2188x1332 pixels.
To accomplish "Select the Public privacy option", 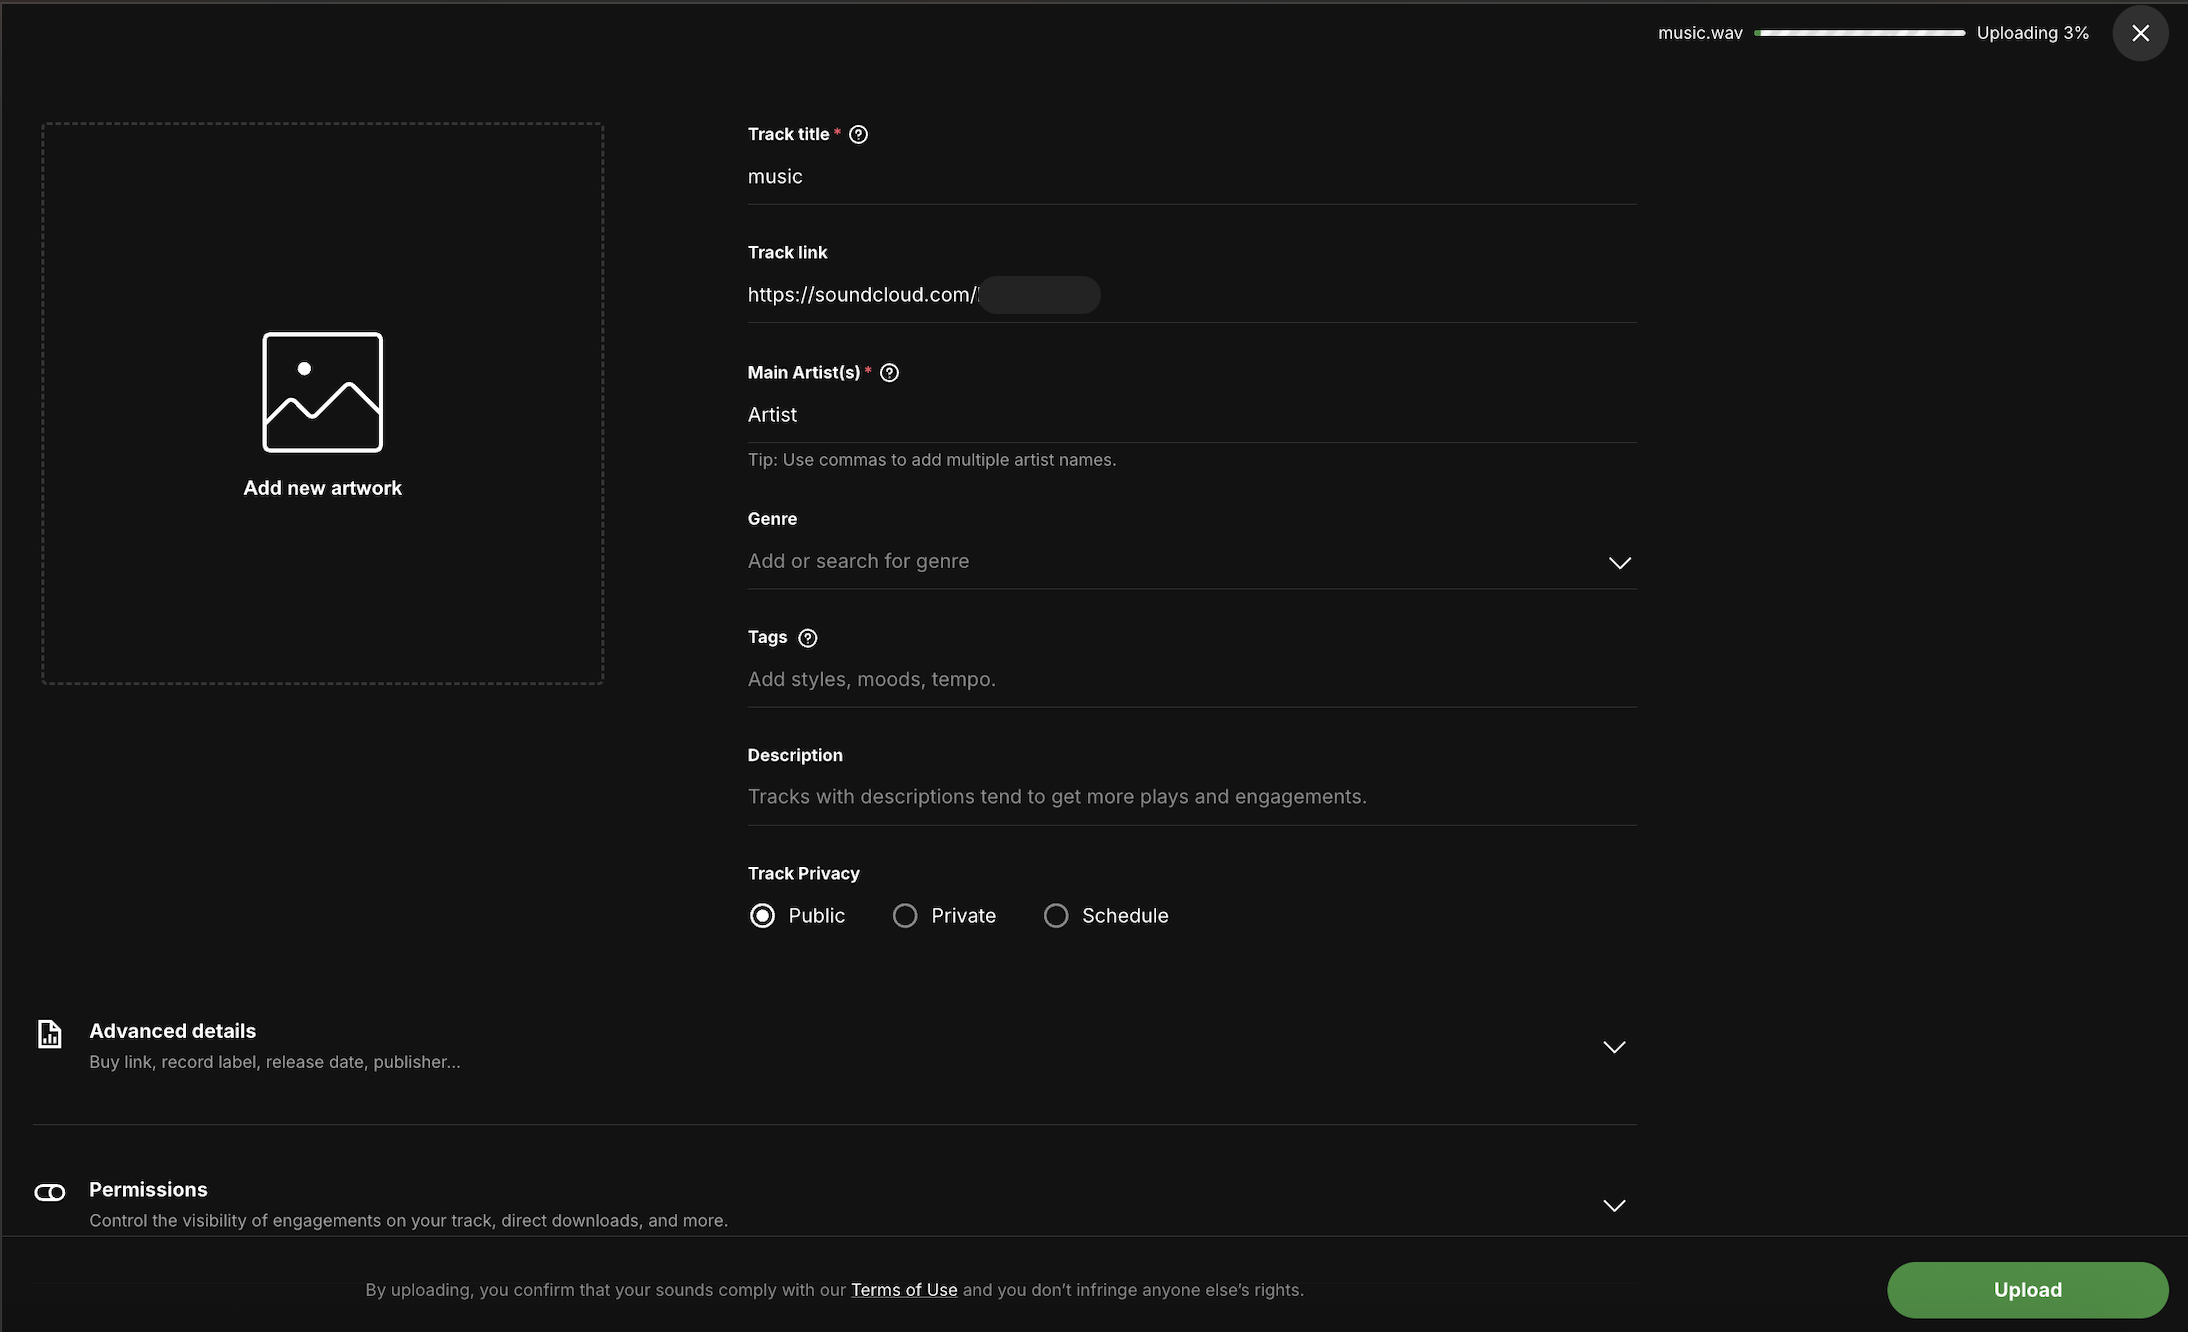I will (762, 915).
